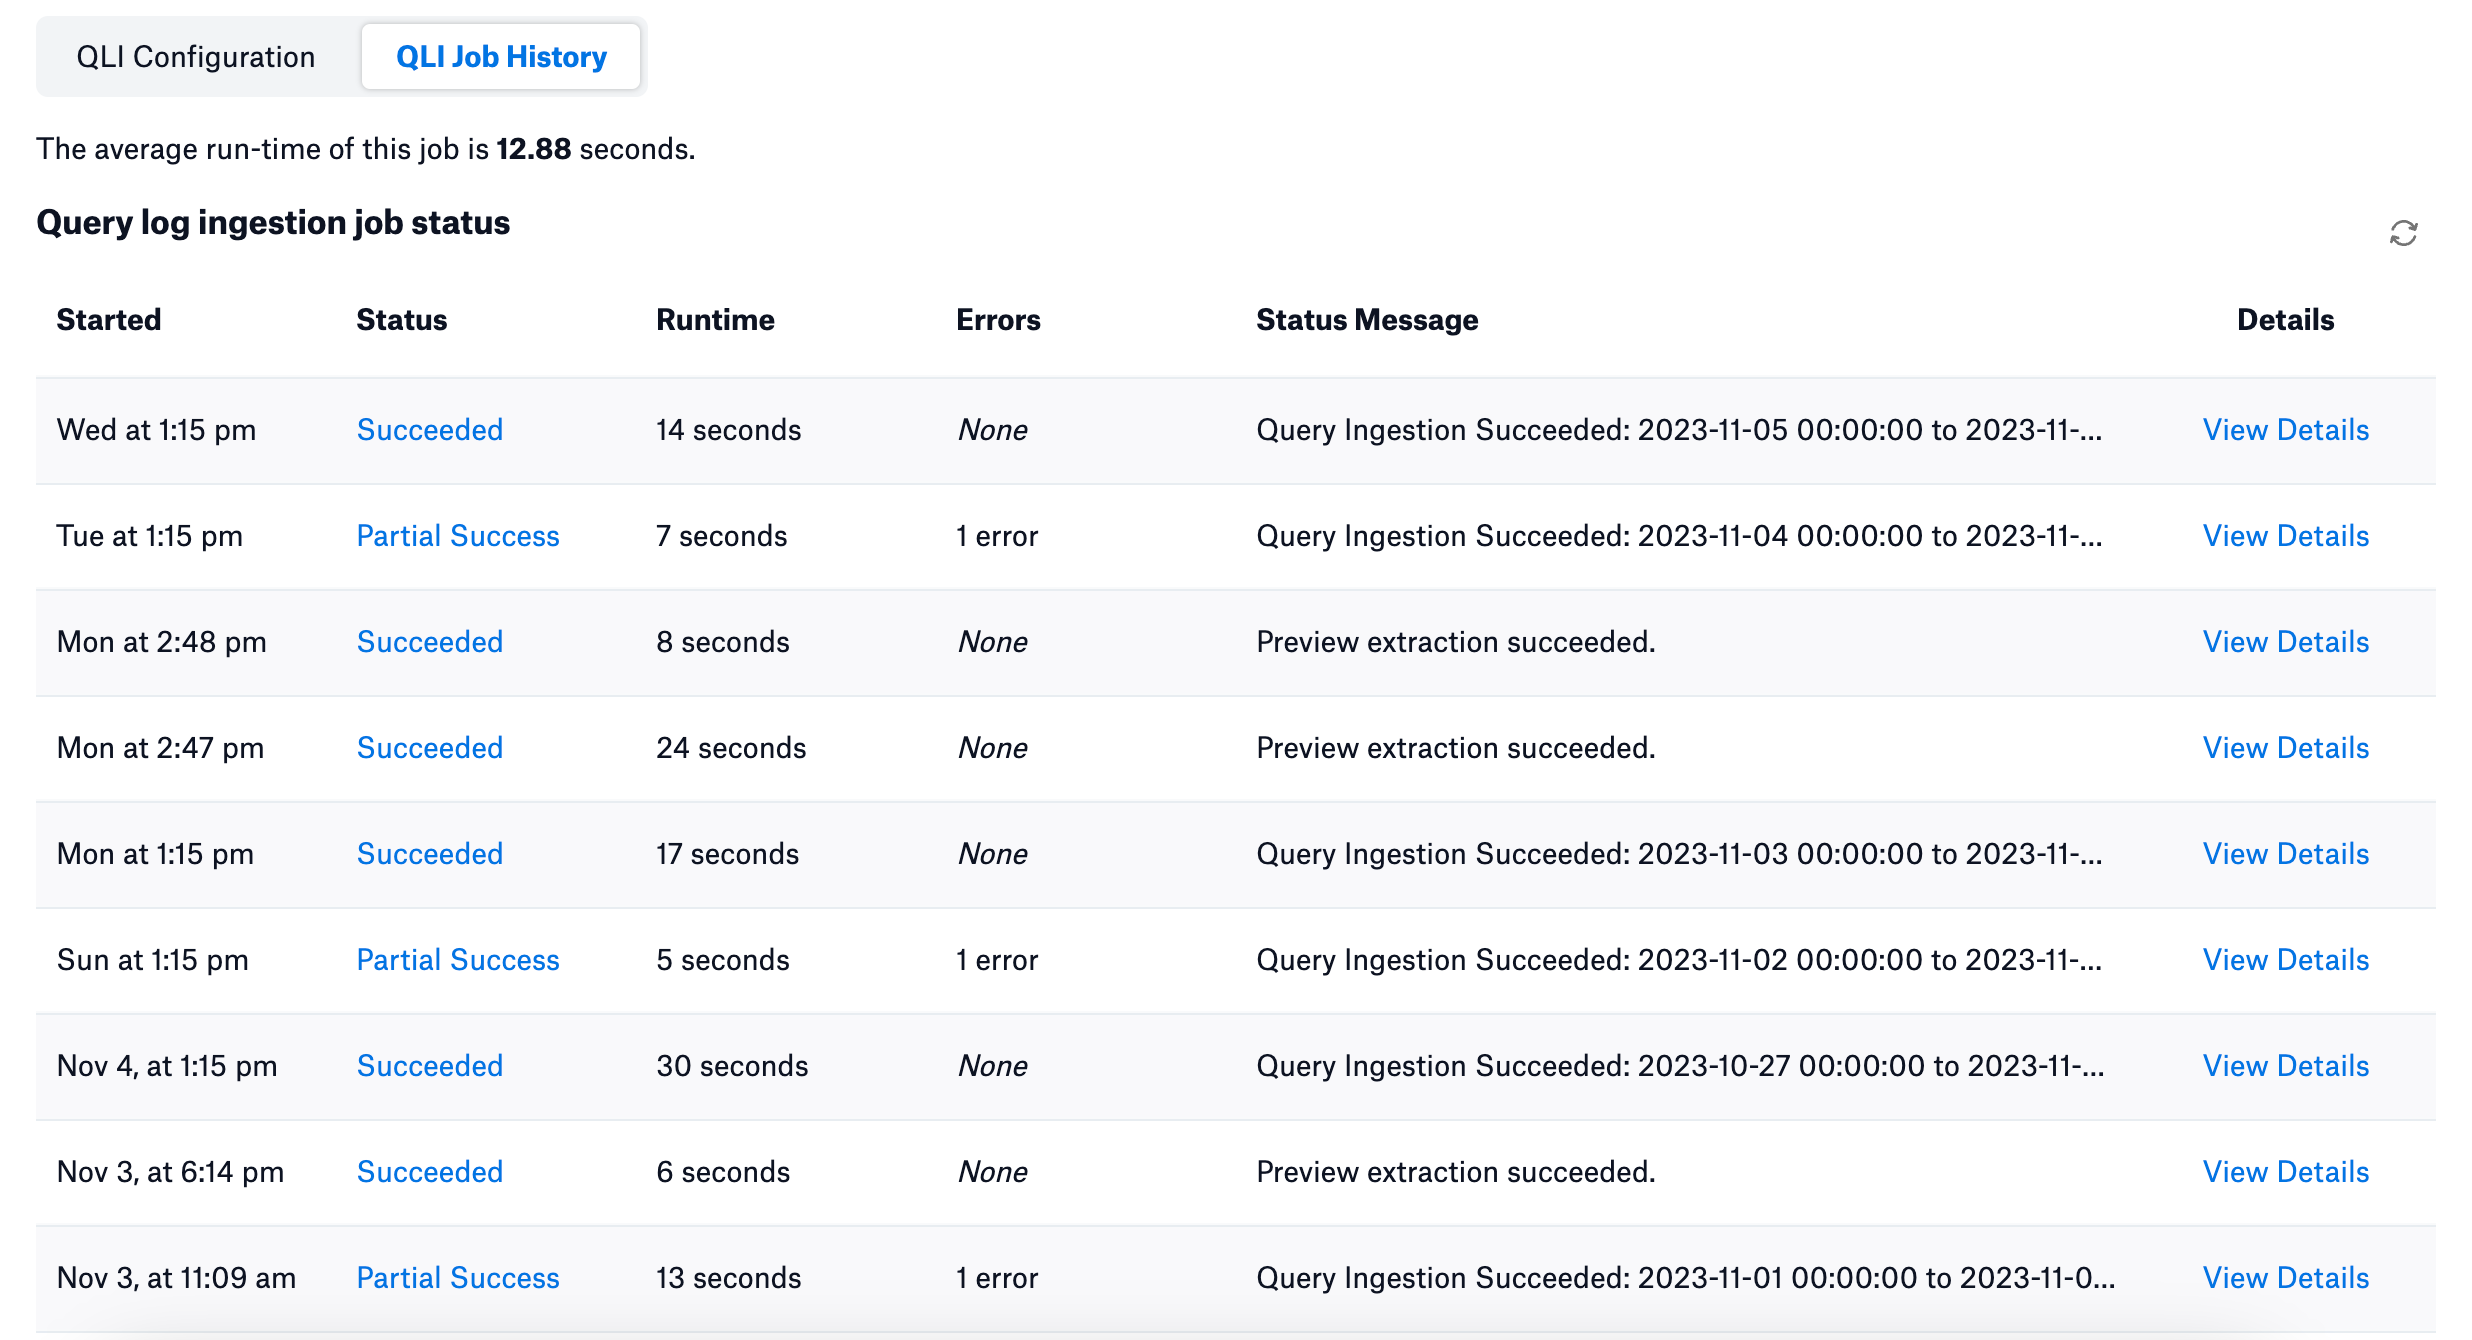This screenshot has width=2472, height=1340.
Task: Click the Runtime column header
Action: [715, 320]
